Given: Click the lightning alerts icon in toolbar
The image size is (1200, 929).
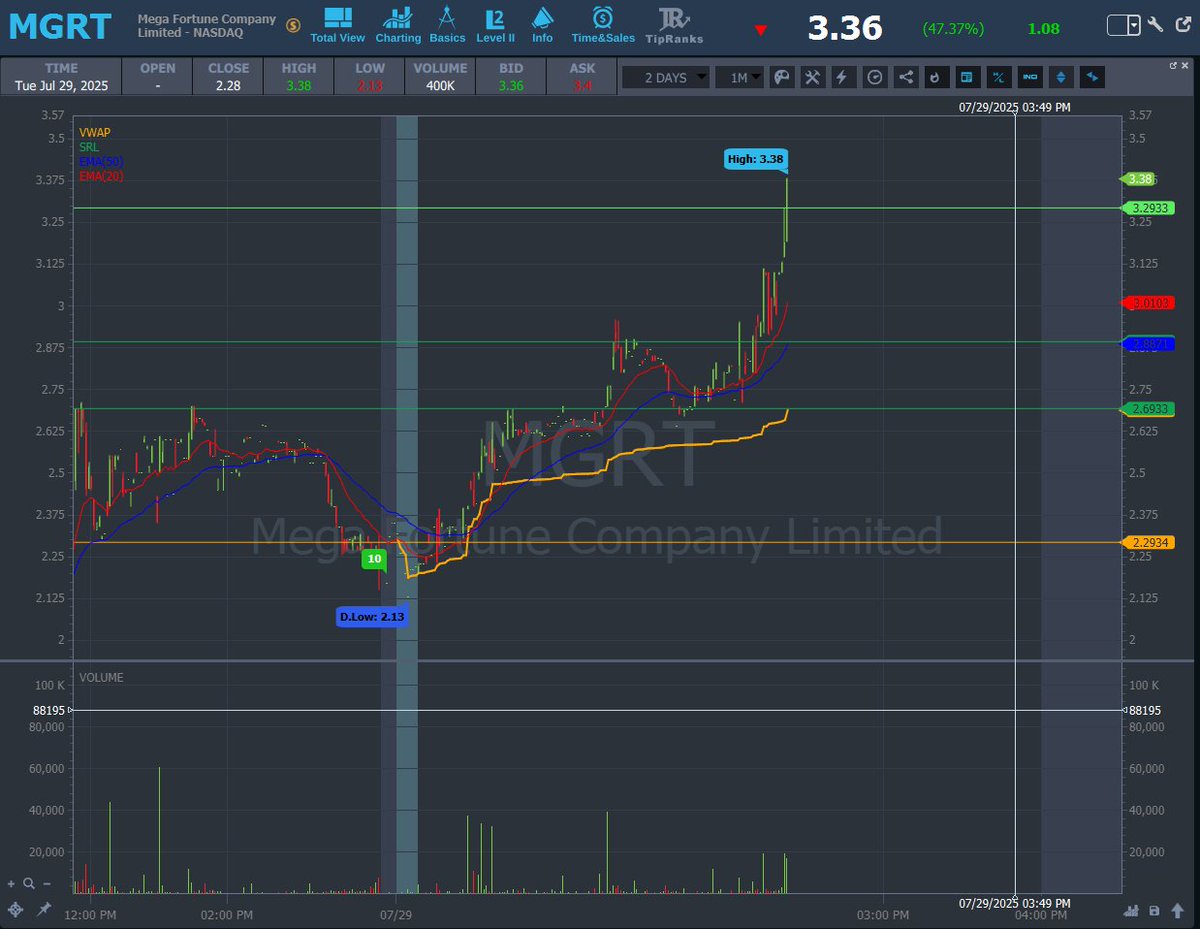Looking at the screenshot, I should 843,76.
